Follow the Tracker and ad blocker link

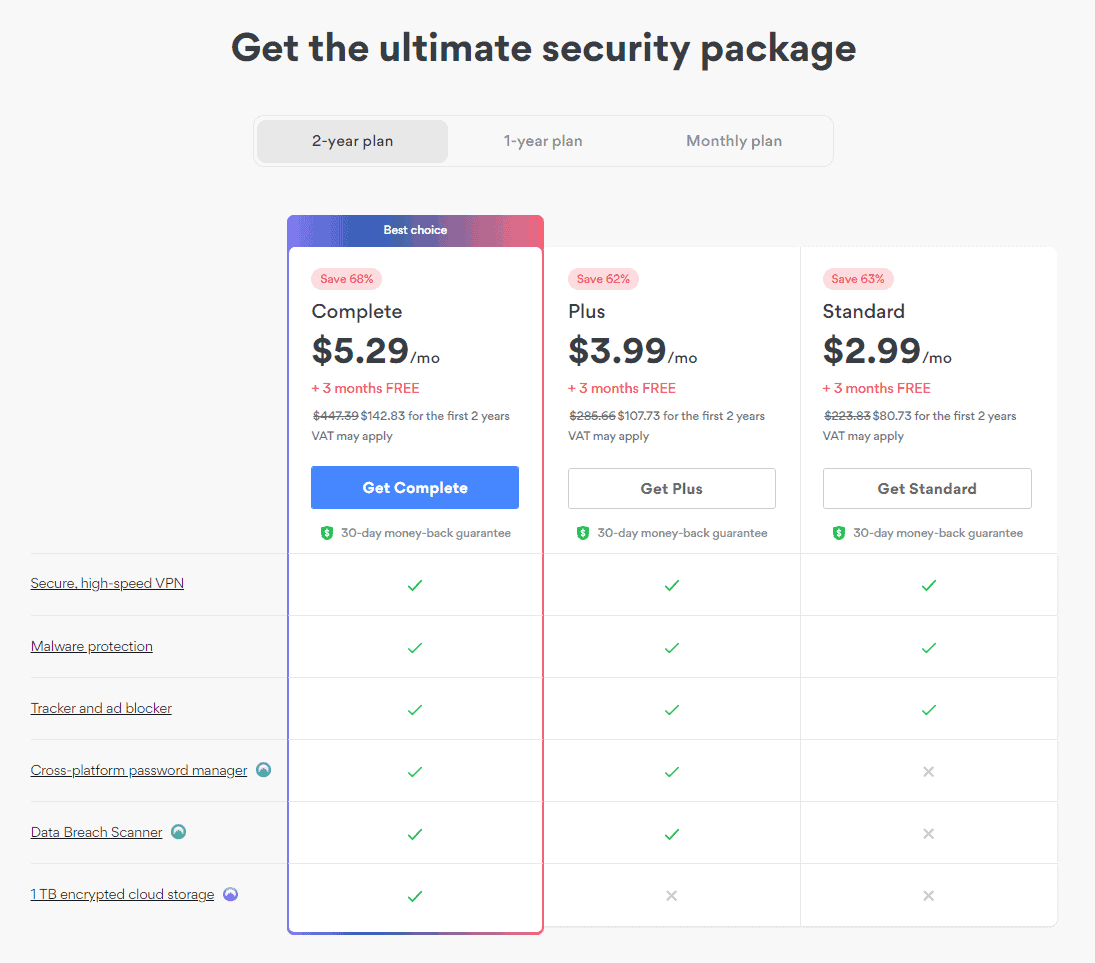[101, 708]
